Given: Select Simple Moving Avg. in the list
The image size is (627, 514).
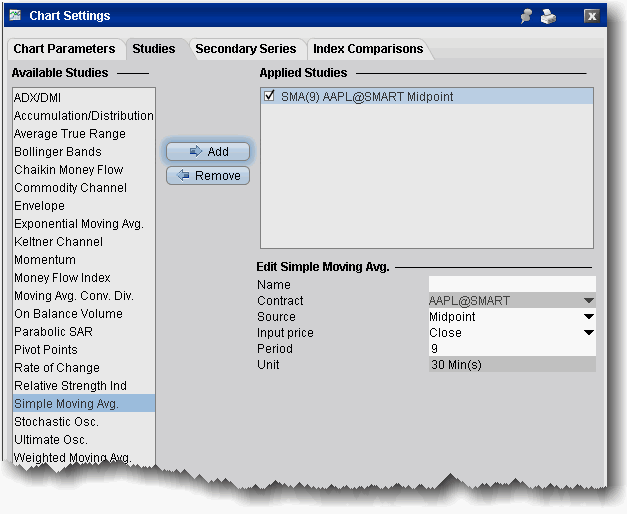Looking at the screenshot, I should click(66, 404).
